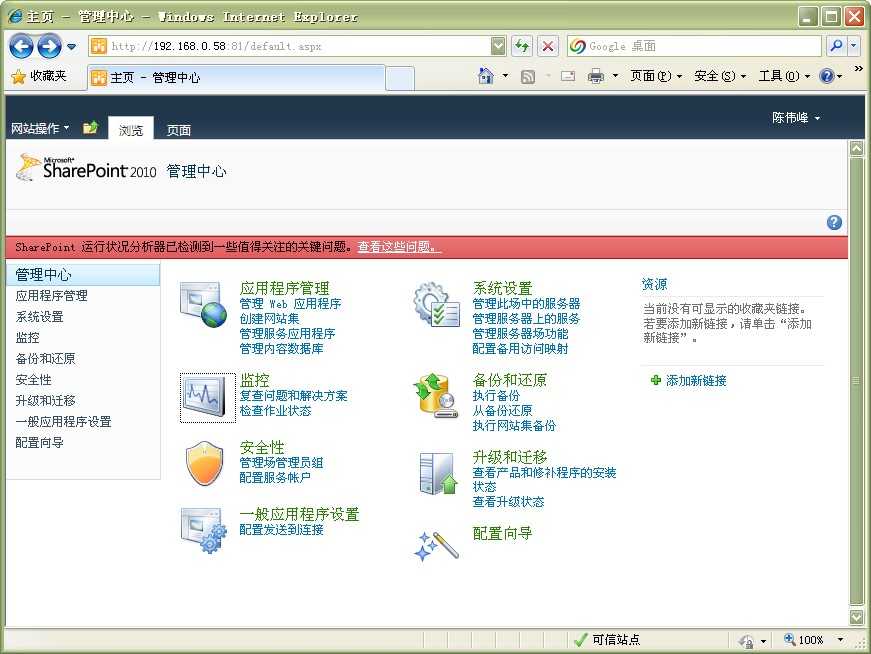Viewport: 871px width, 654px height.
Task: Expand the address bar history dropdown
Action: point(498,46)
